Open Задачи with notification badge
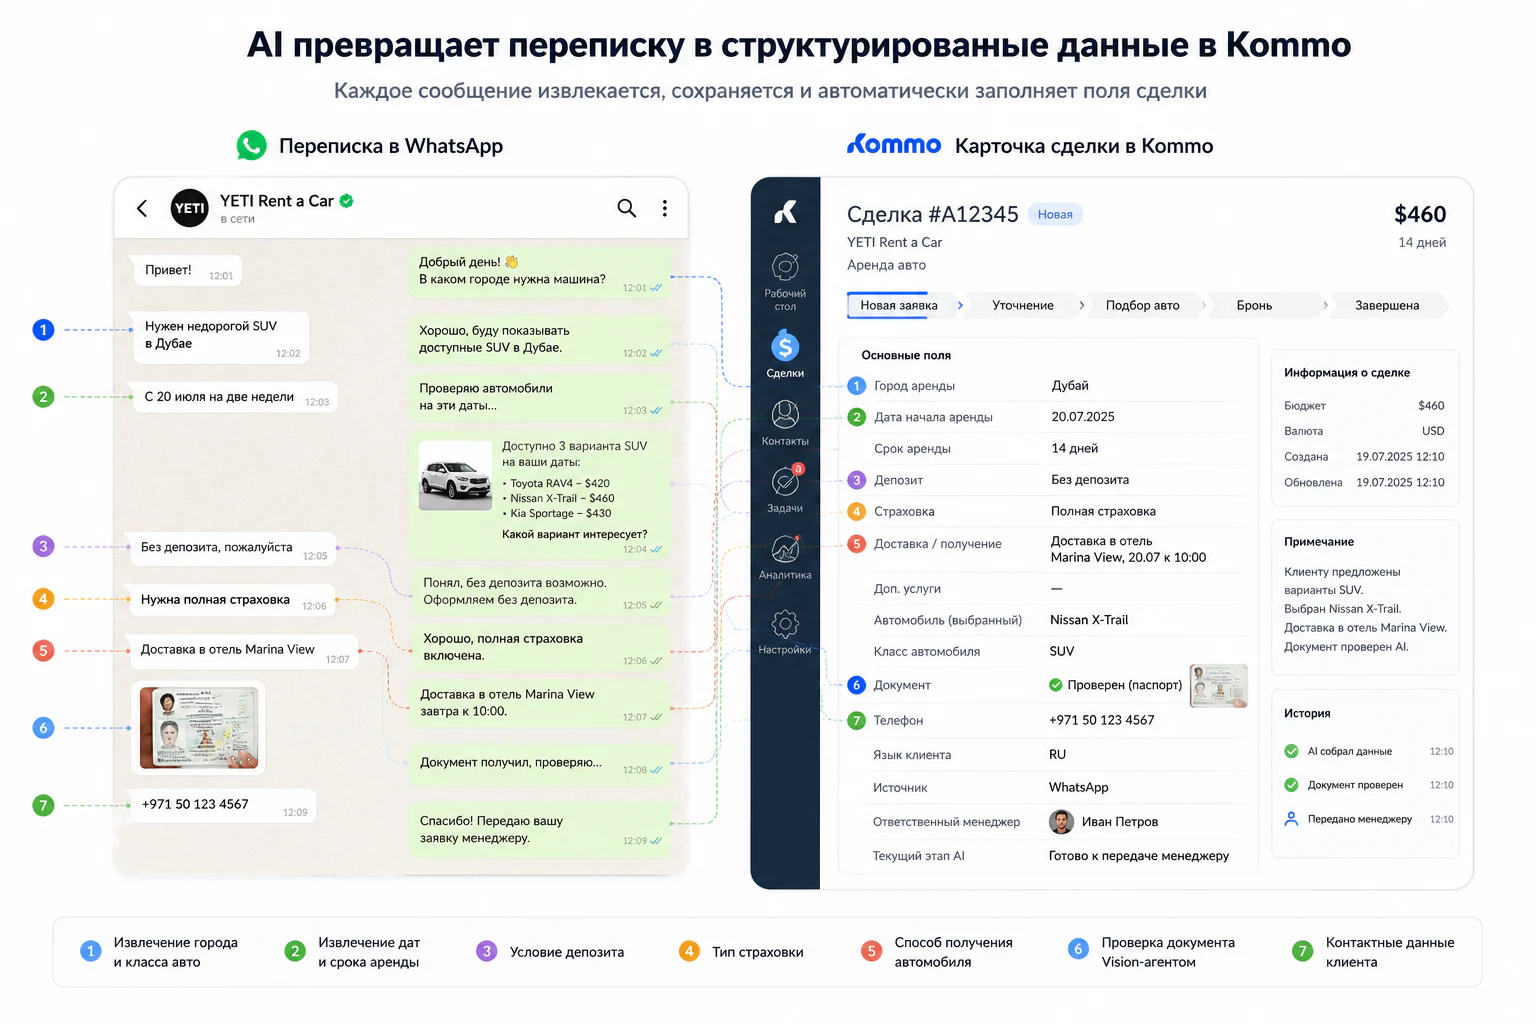Viewport: 1536px width, 1024px height. (785, 488)
